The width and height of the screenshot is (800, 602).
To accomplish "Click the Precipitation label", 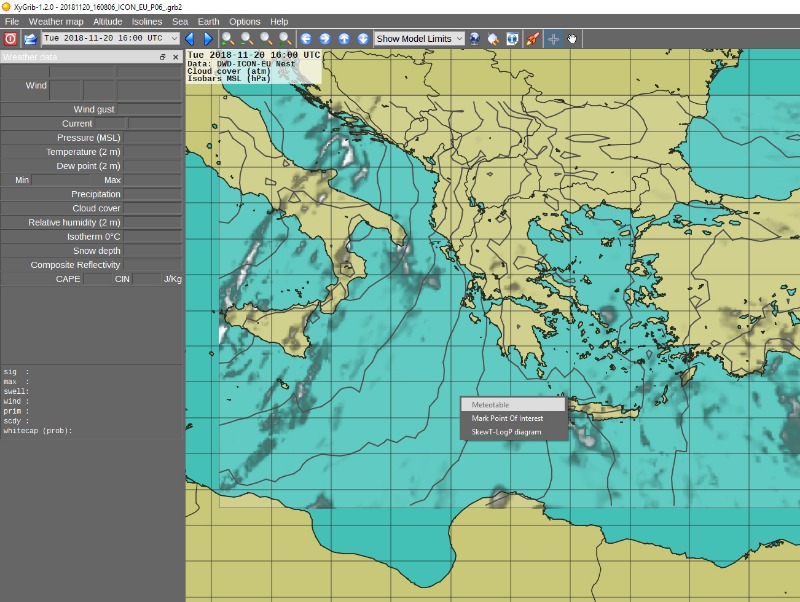I will pos(96,194).
